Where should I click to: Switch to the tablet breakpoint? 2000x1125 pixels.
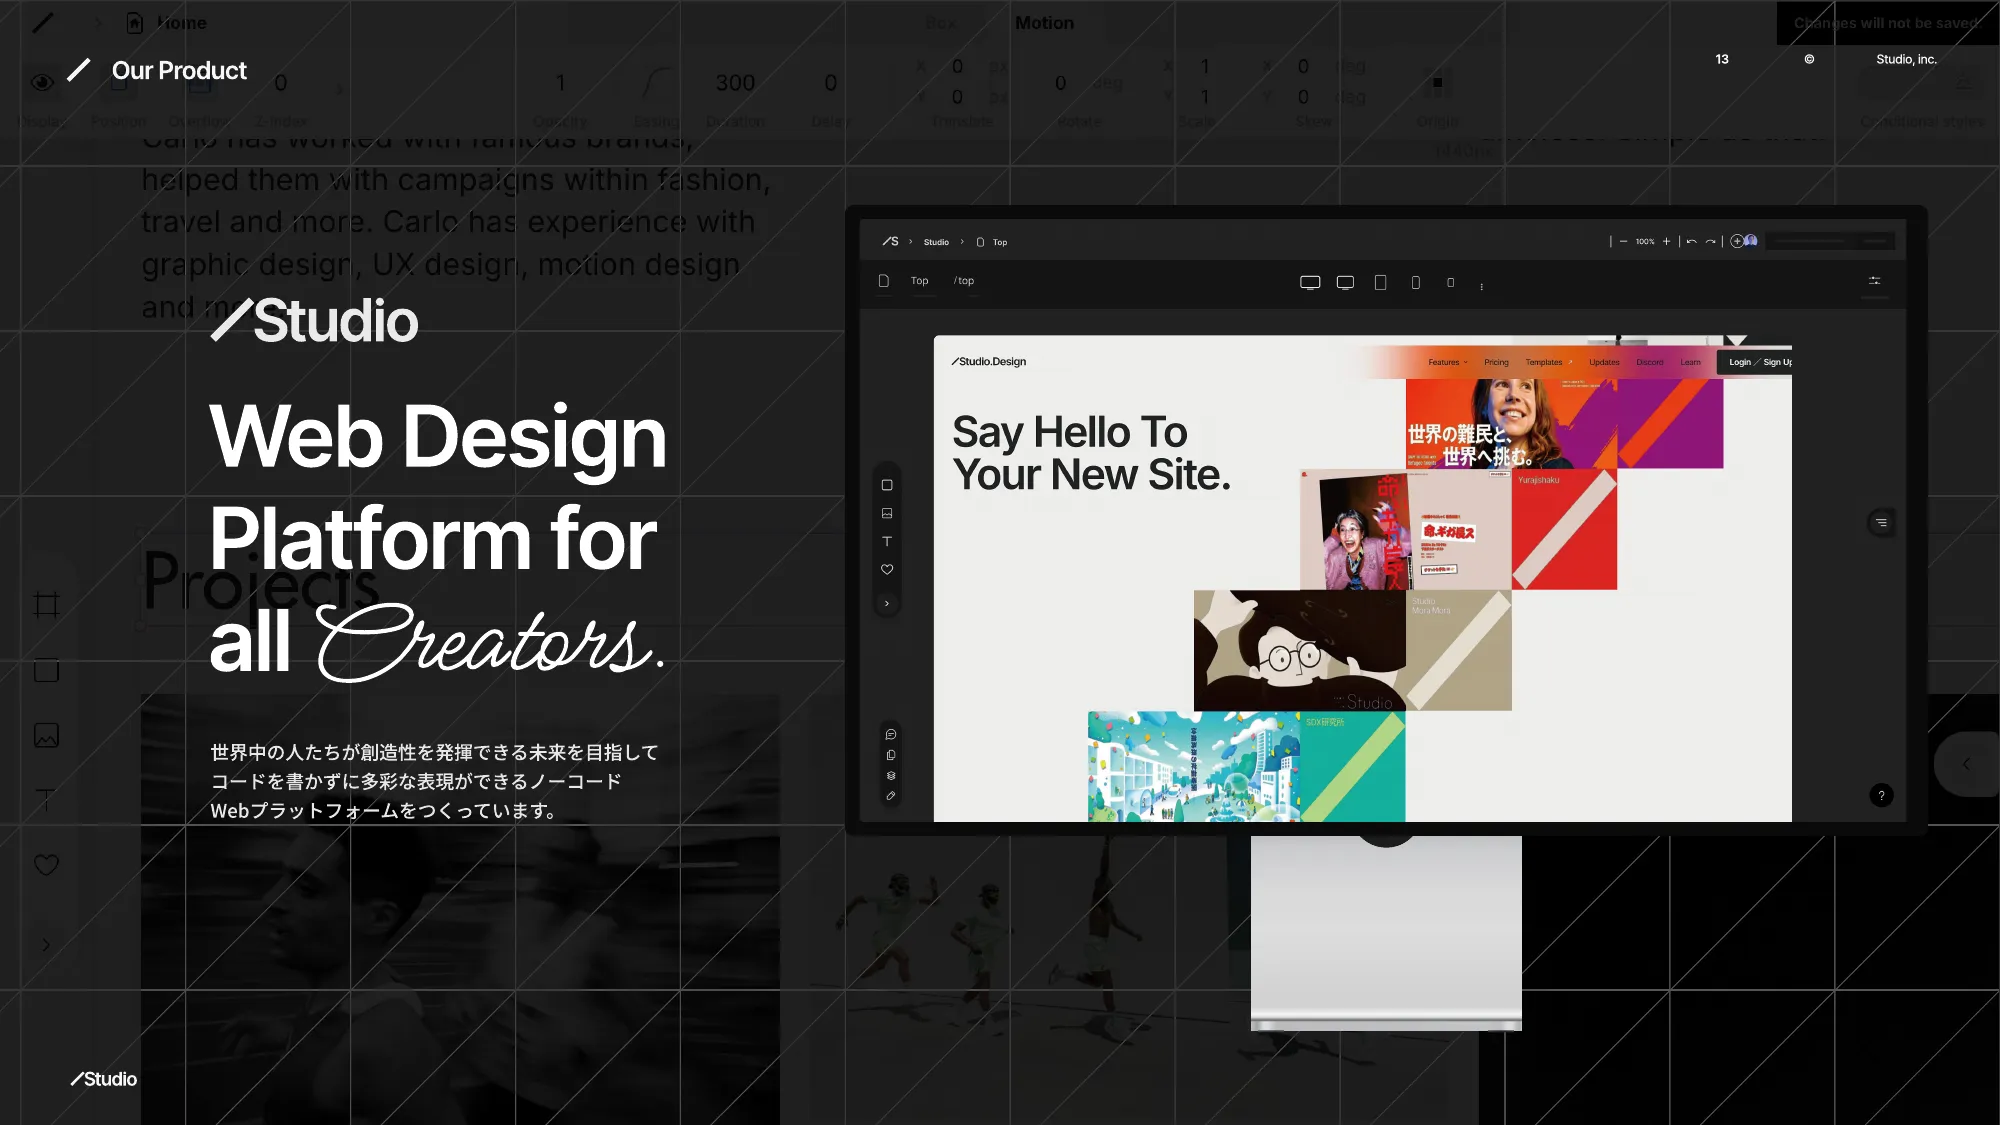pos(1380,282)
